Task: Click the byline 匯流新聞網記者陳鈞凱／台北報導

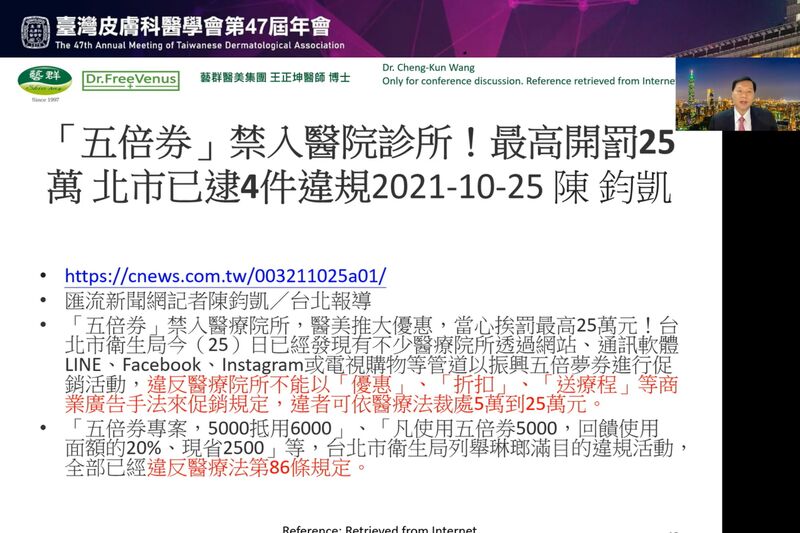Action: tap(218, 301)
